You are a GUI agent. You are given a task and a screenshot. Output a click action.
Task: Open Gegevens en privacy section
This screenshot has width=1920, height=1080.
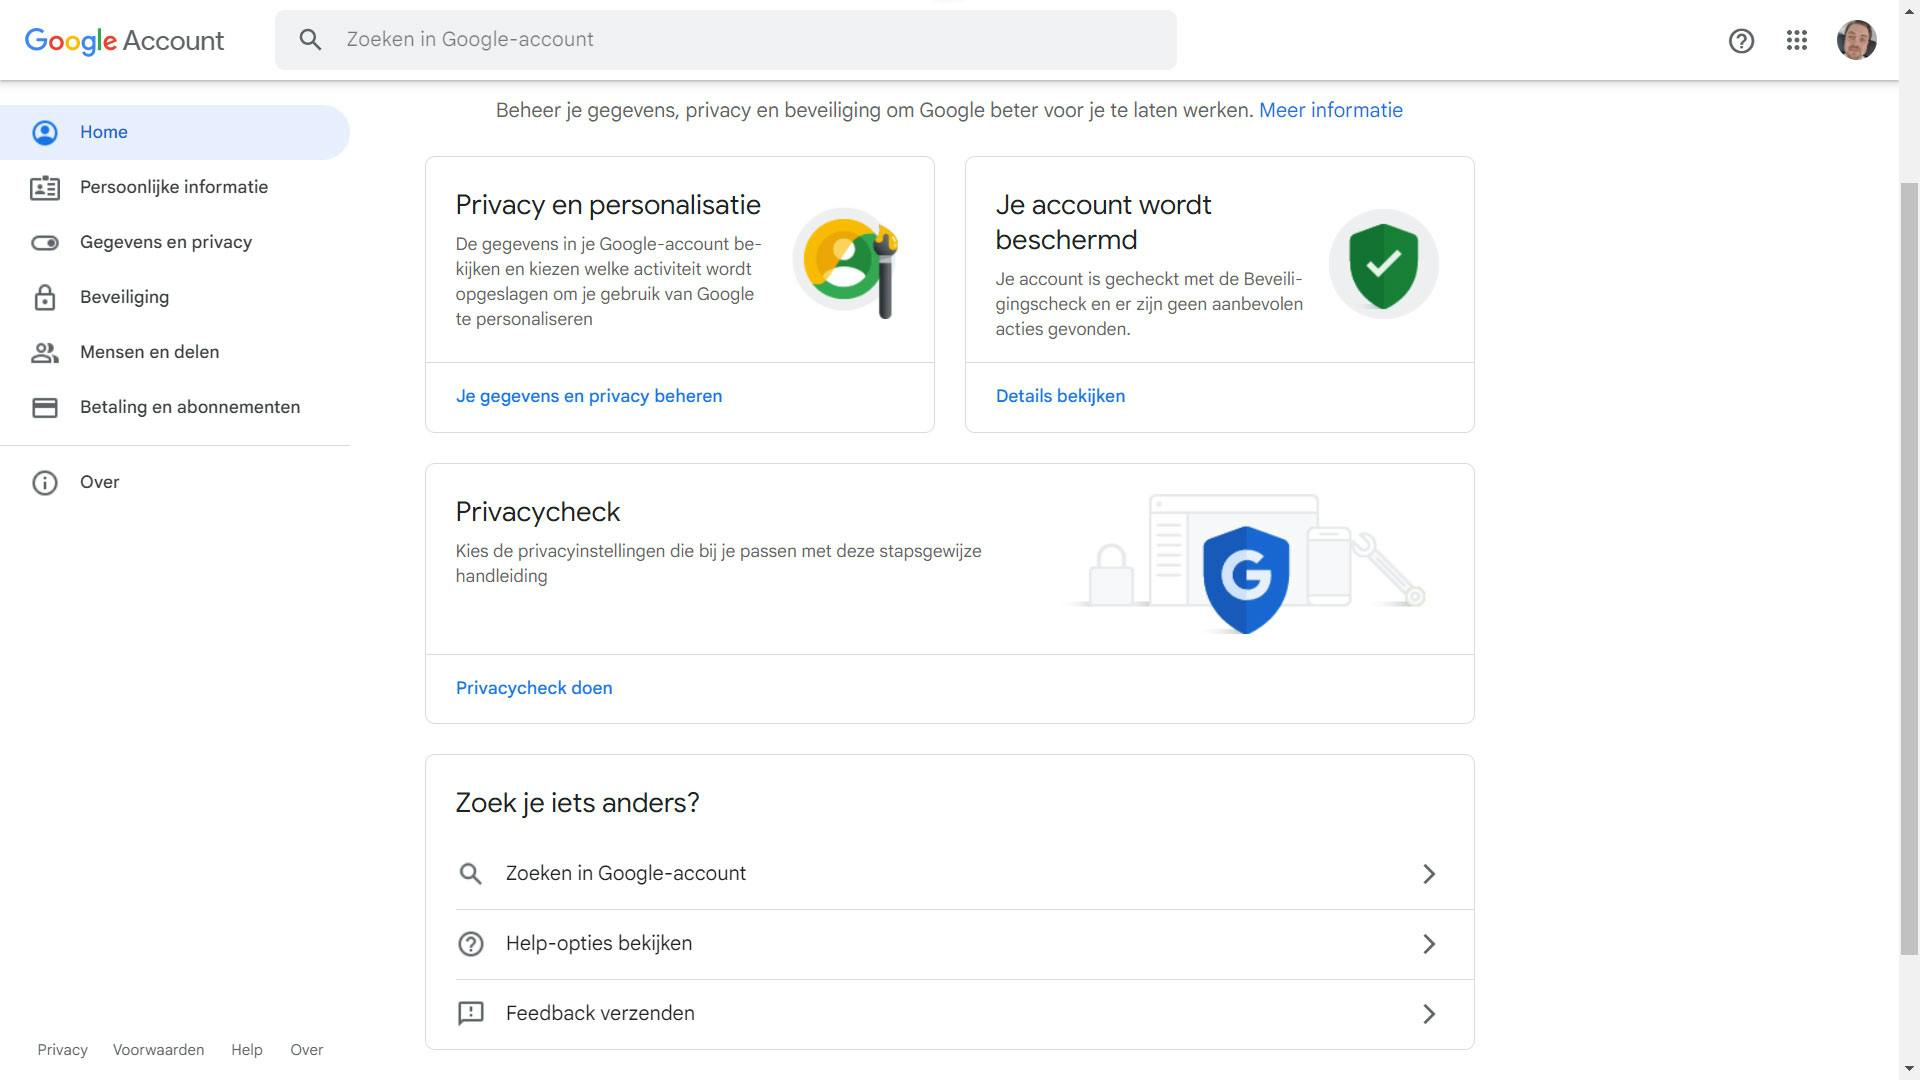coord(166,242)
